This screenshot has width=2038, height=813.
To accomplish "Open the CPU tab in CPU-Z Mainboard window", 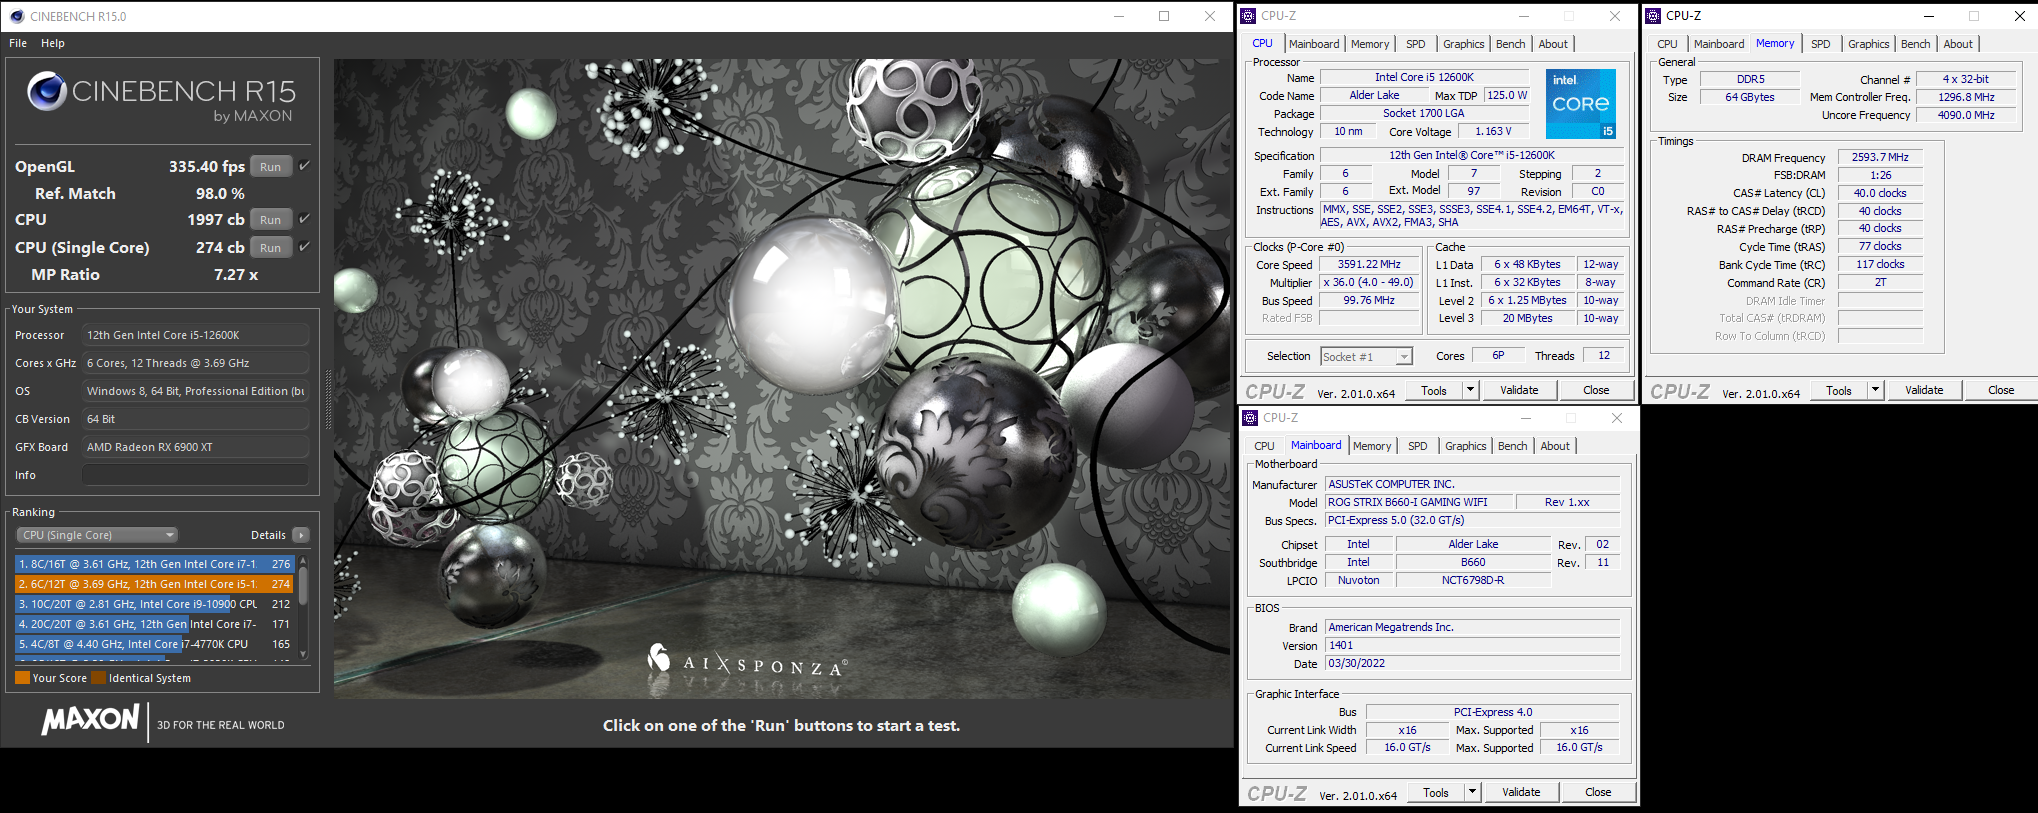I will click(x=1264, y=446).
